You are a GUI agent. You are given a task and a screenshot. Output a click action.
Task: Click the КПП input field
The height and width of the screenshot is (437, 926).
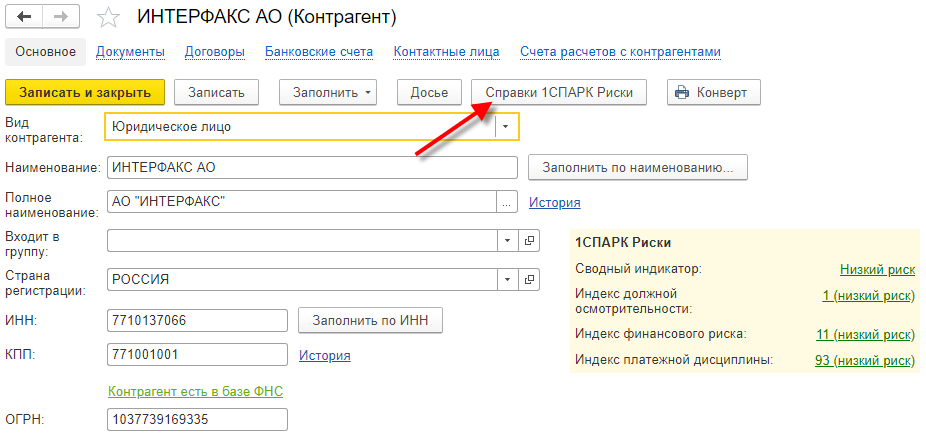[x=197, y=355]
